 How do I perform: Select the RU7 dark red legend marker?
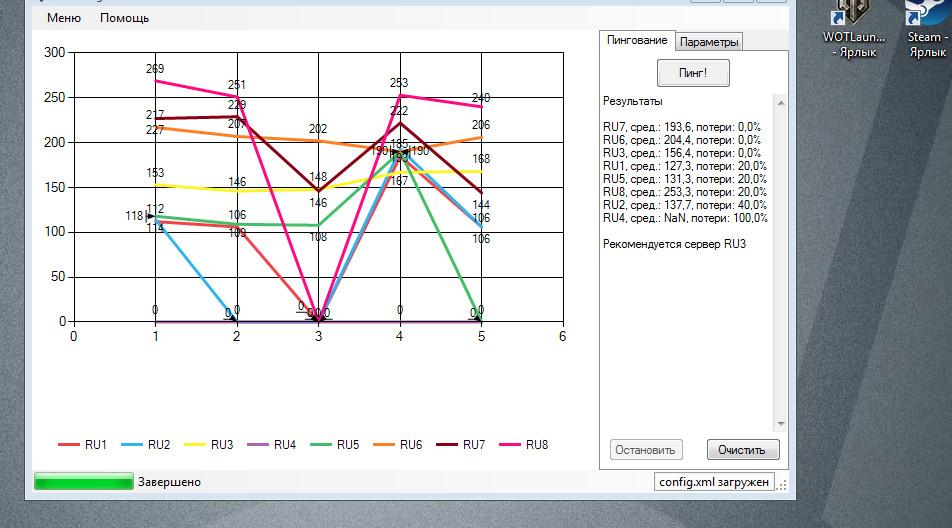pyautogui.click(x=447, y=445)
